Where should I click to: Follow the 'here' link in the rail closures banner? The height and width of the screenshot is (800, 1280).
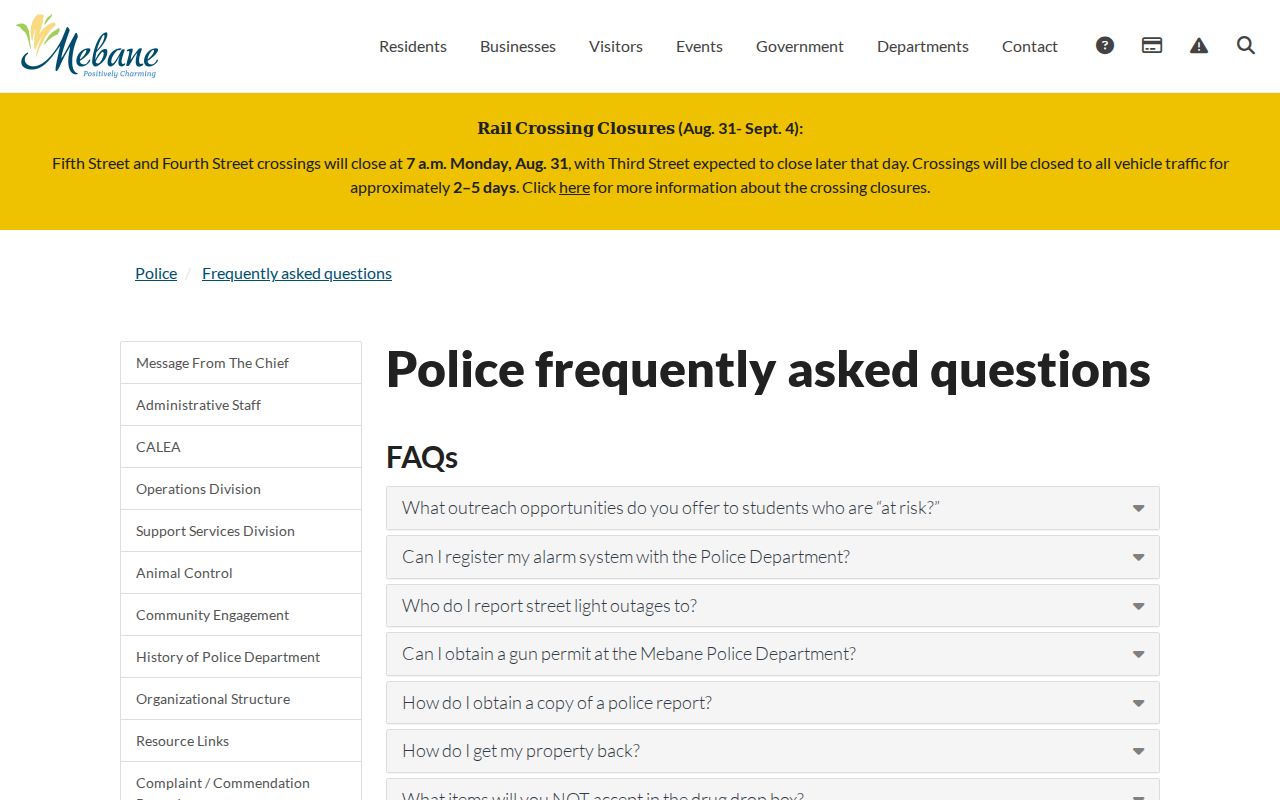tap(574, 187)
